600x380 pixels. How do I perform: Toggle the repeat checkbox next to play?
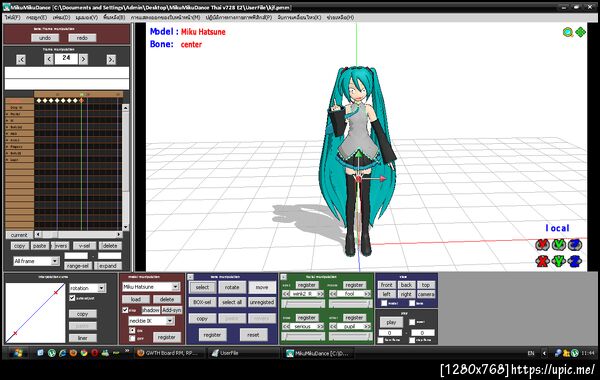click(412, 322)
